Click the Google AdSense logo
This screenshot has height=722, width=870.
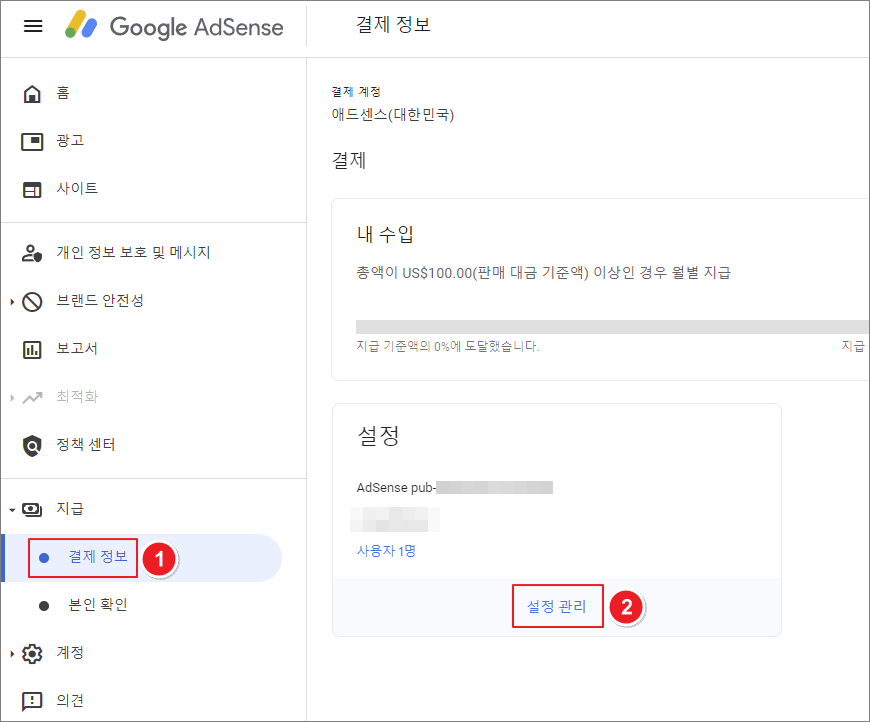tap(175, 26)
